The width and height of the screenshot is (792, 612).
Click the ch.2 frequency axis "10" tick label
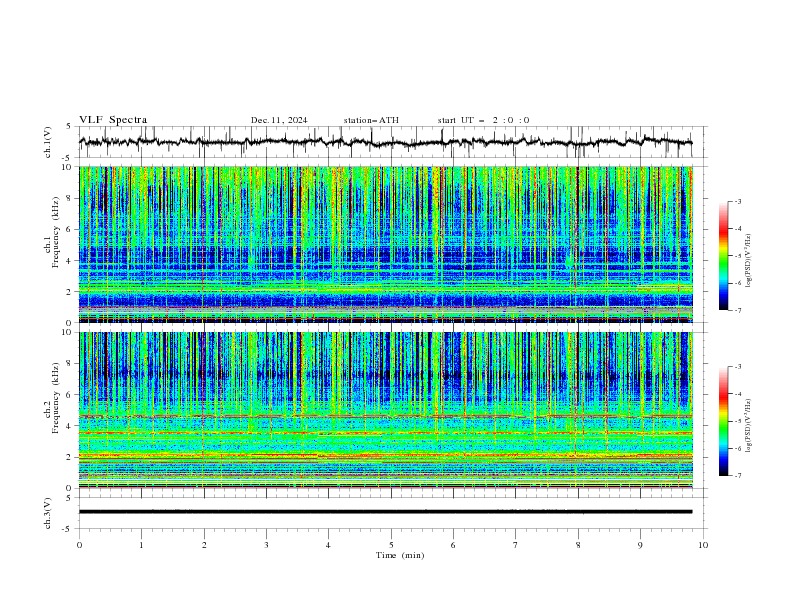(68, 332)
